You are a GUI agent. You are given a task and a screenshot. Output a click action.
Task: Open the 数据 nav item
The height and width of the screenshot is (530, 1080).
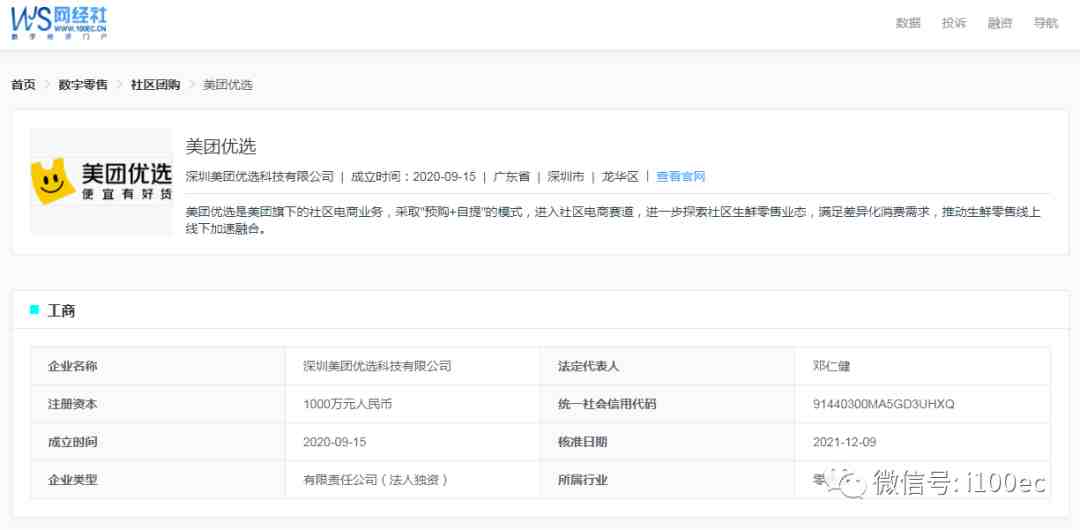(908, 23)
